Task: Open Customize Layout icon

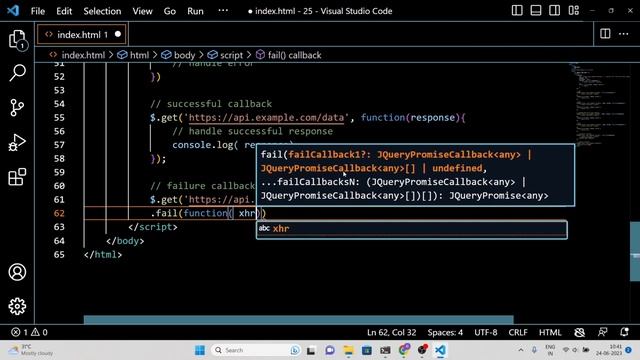Action: tap(573, 11)
